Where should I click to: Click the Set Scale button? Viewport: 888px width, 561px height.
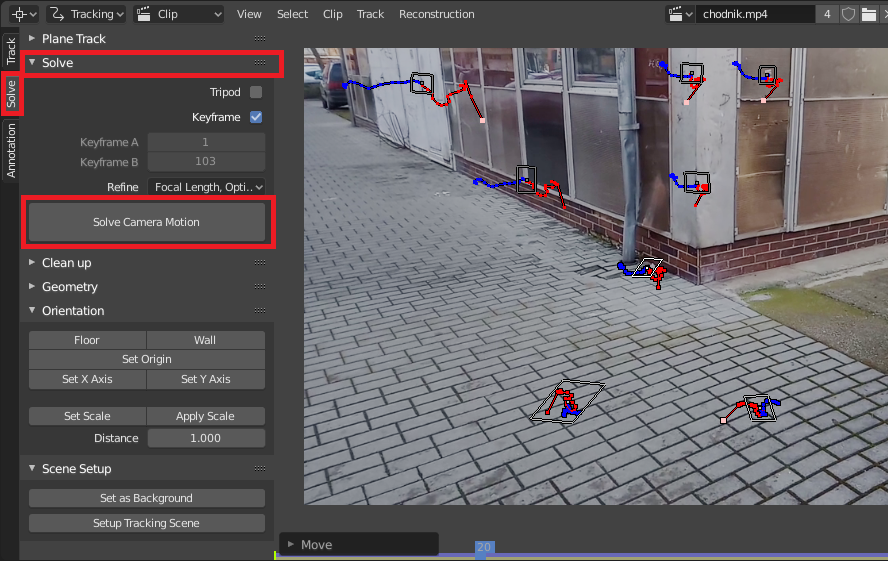click(87, 416)
